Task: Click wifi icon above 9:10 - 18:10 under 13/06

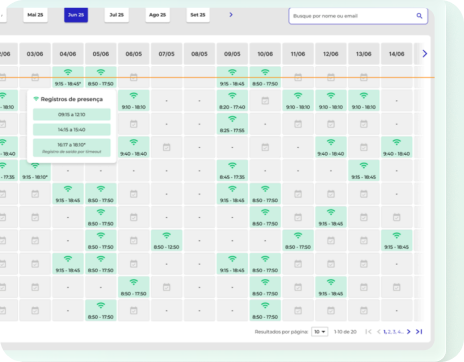Action: [x=364, y=96]
